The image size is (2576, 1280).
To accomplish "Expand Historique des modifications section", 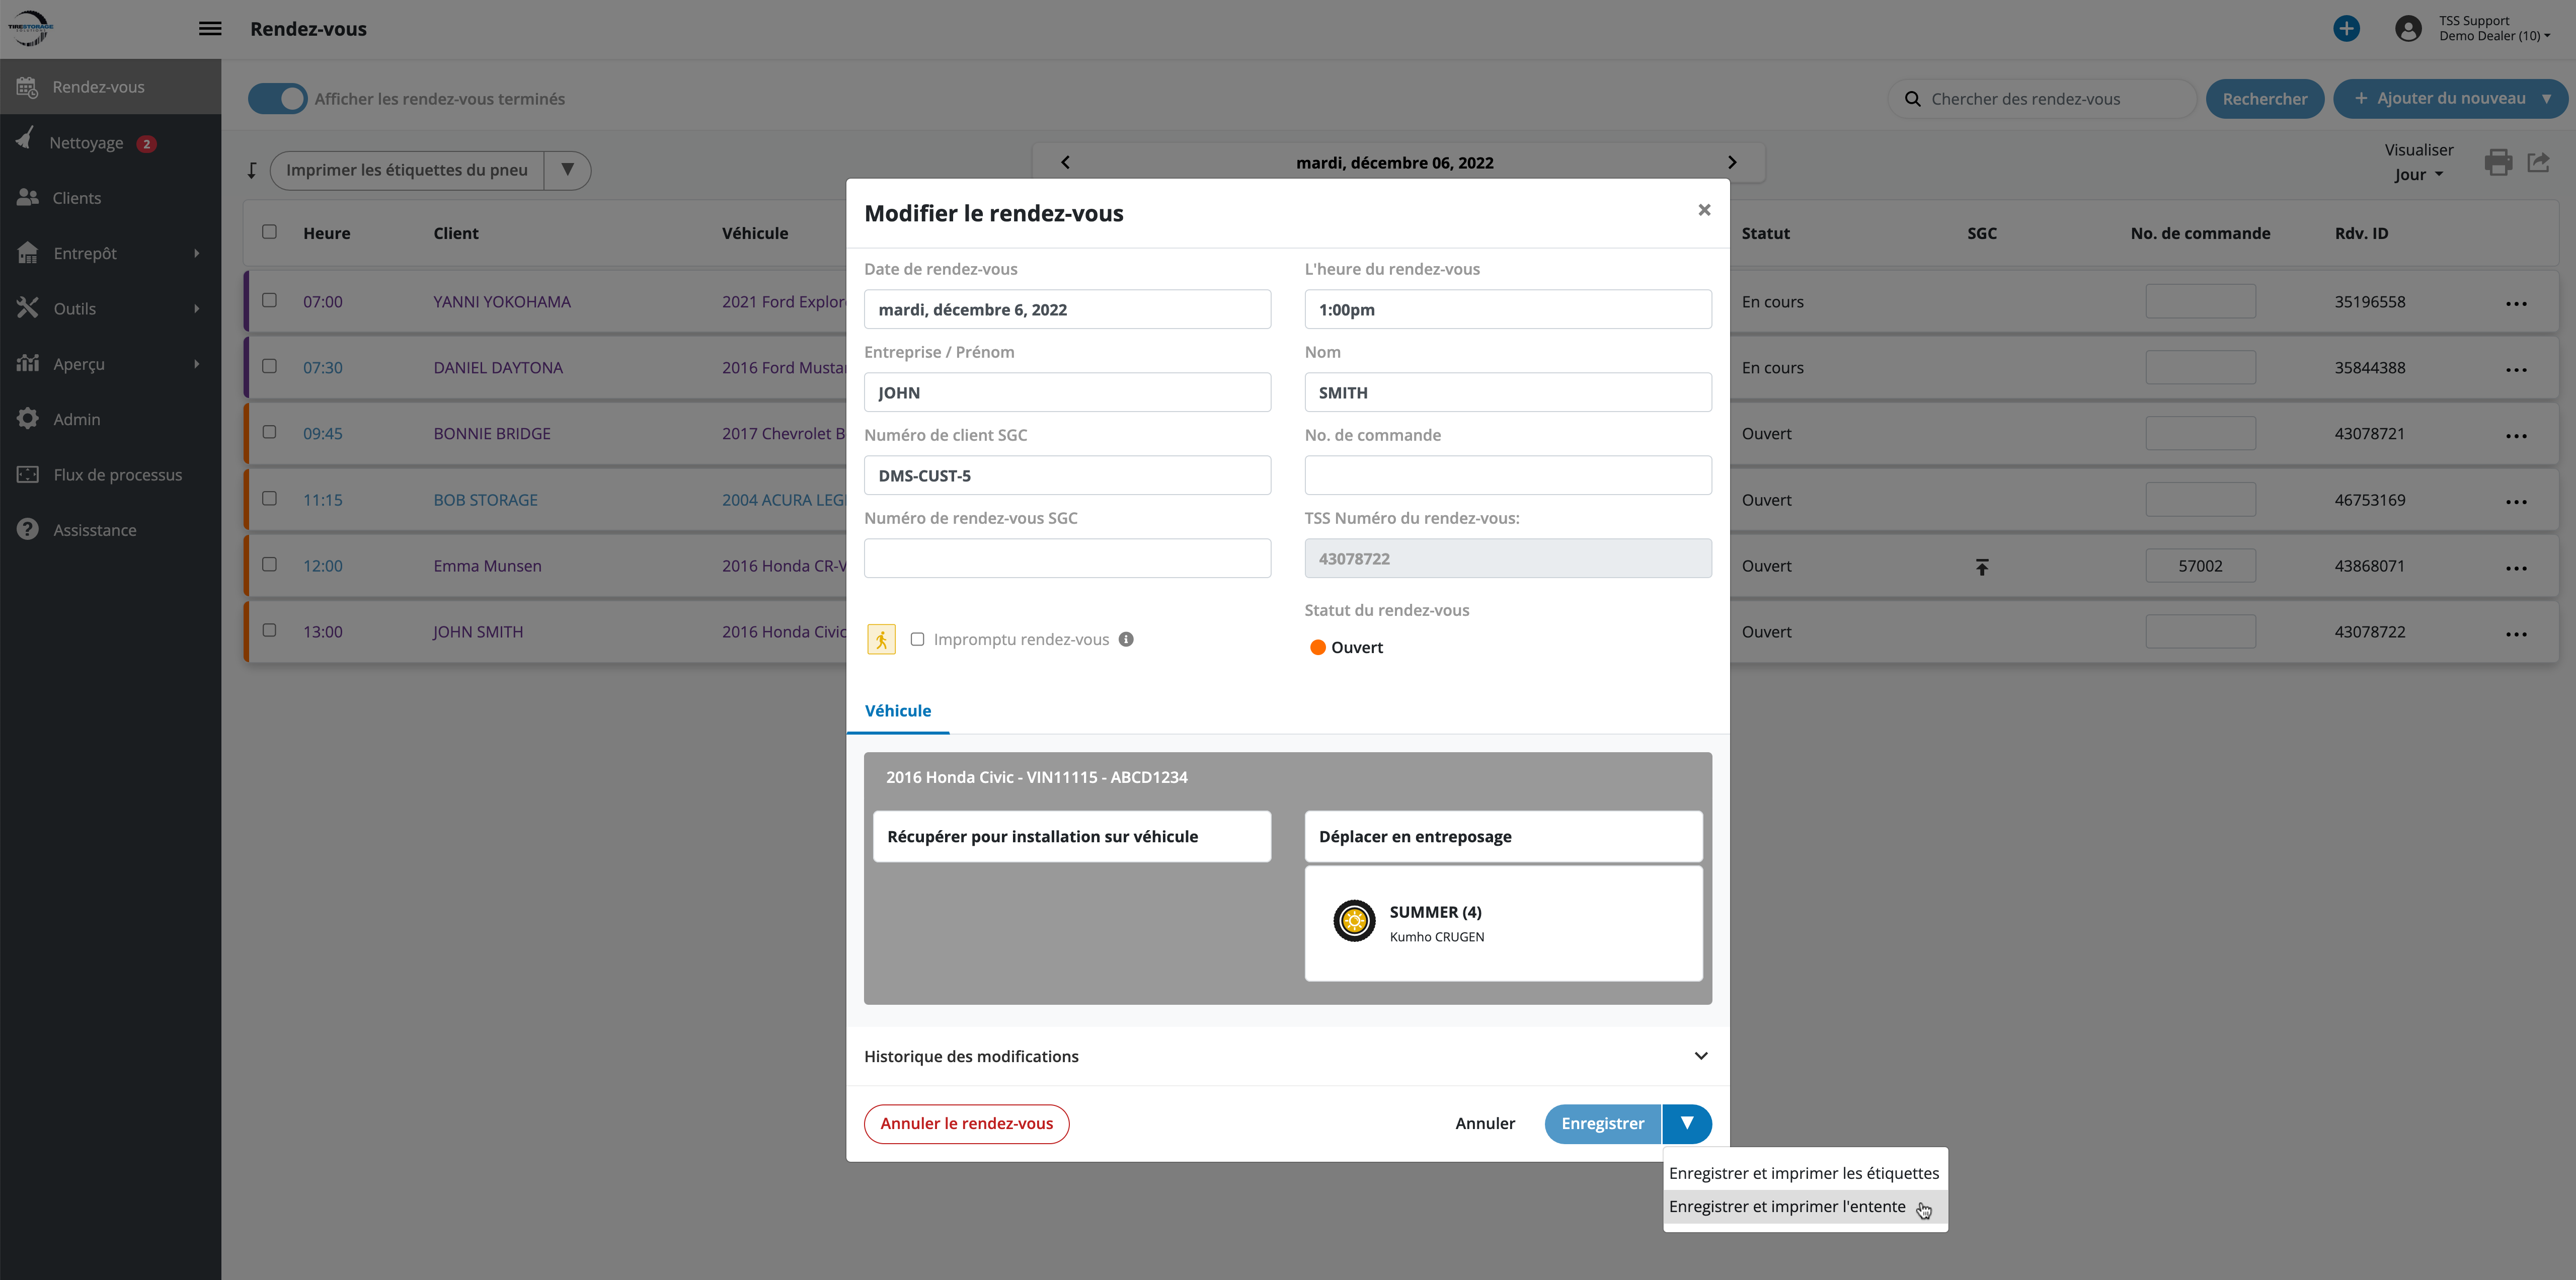I will pyautogui.click(x=1700, y=1056).
